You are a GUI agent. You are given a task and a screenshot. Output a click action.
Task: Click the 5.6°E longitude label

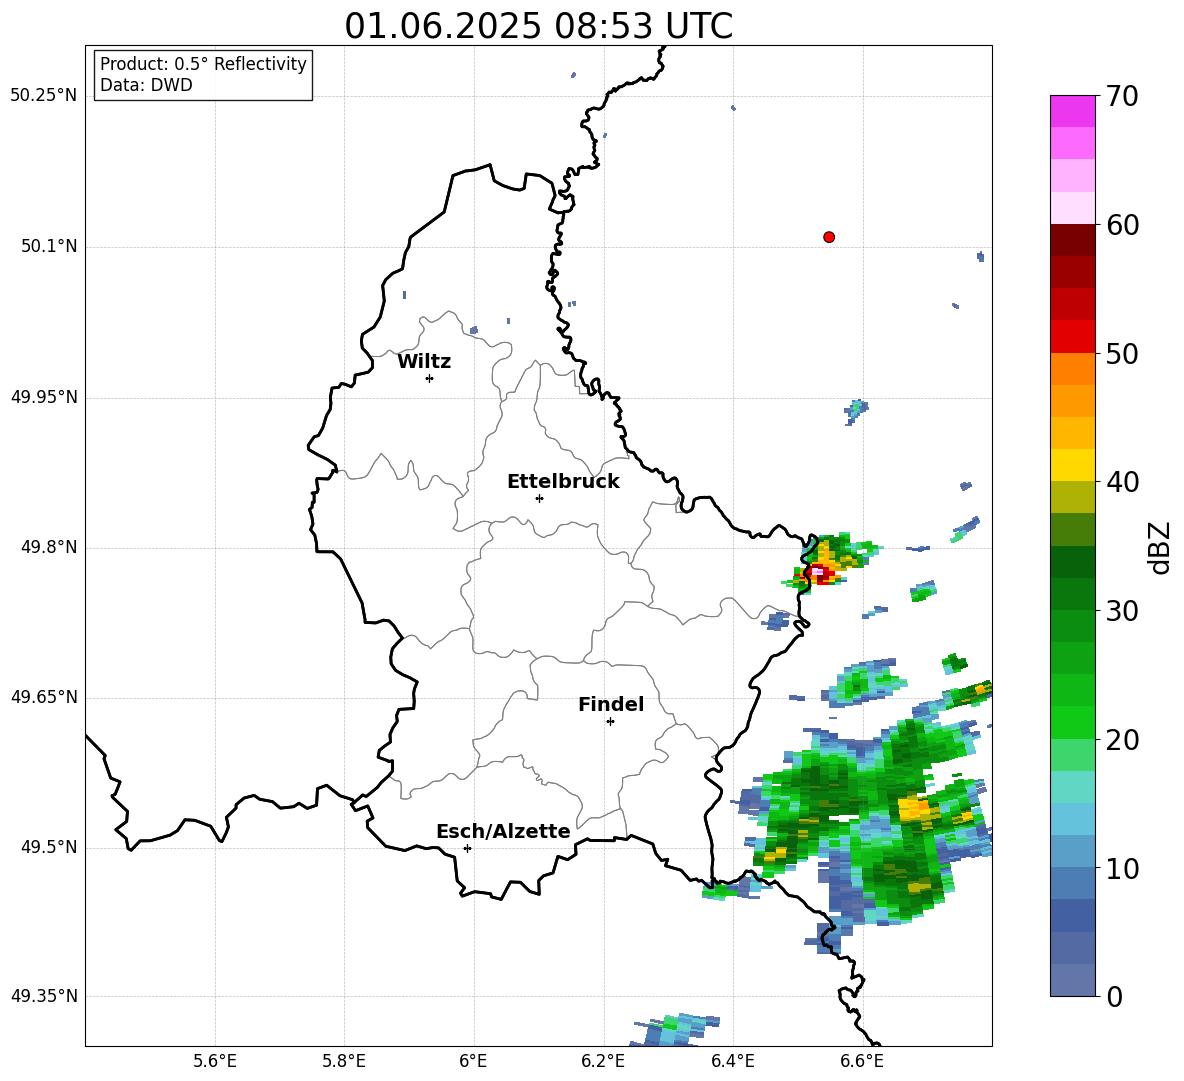pyautogui.click(x=215, y=1062)
